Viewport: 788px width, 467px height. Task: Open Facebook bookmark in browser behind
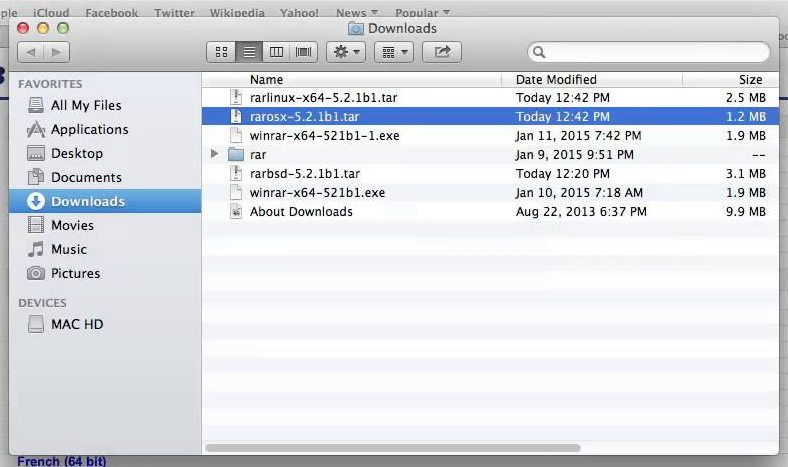pyautogui.click(x=112, y=13)
